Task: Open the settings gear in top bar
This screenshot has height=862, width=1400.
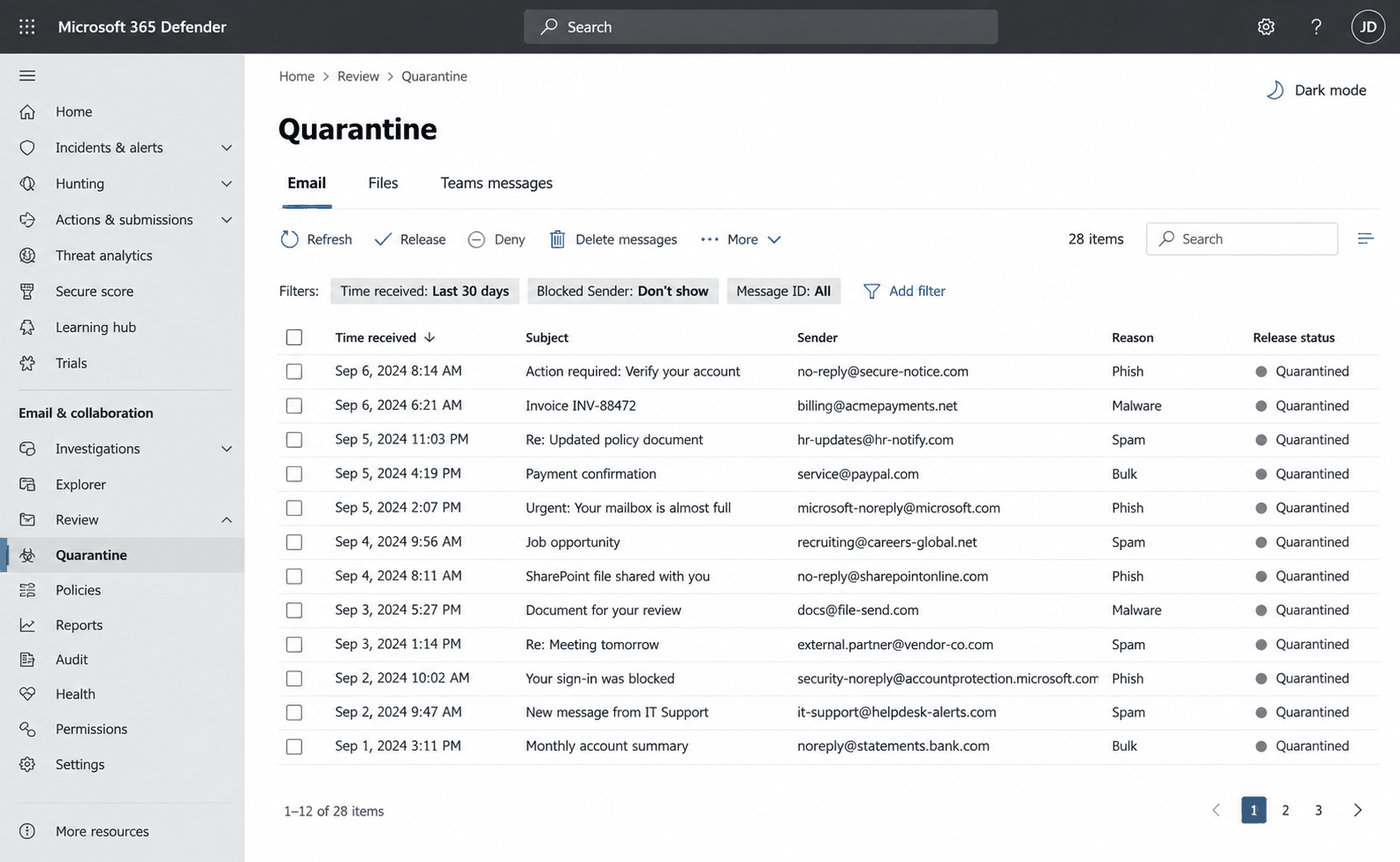Action: (1266, 27)
